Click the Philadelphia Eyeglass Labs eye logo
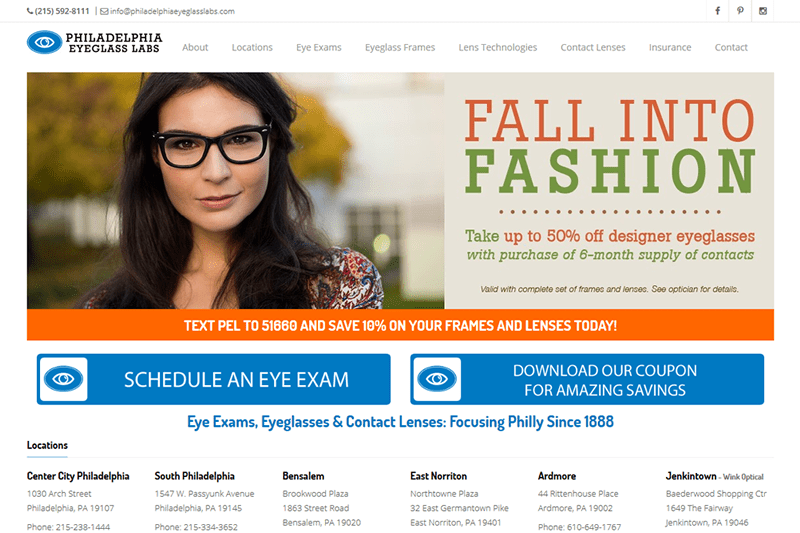The image size is (800, 533). click(x=45, y=42)
